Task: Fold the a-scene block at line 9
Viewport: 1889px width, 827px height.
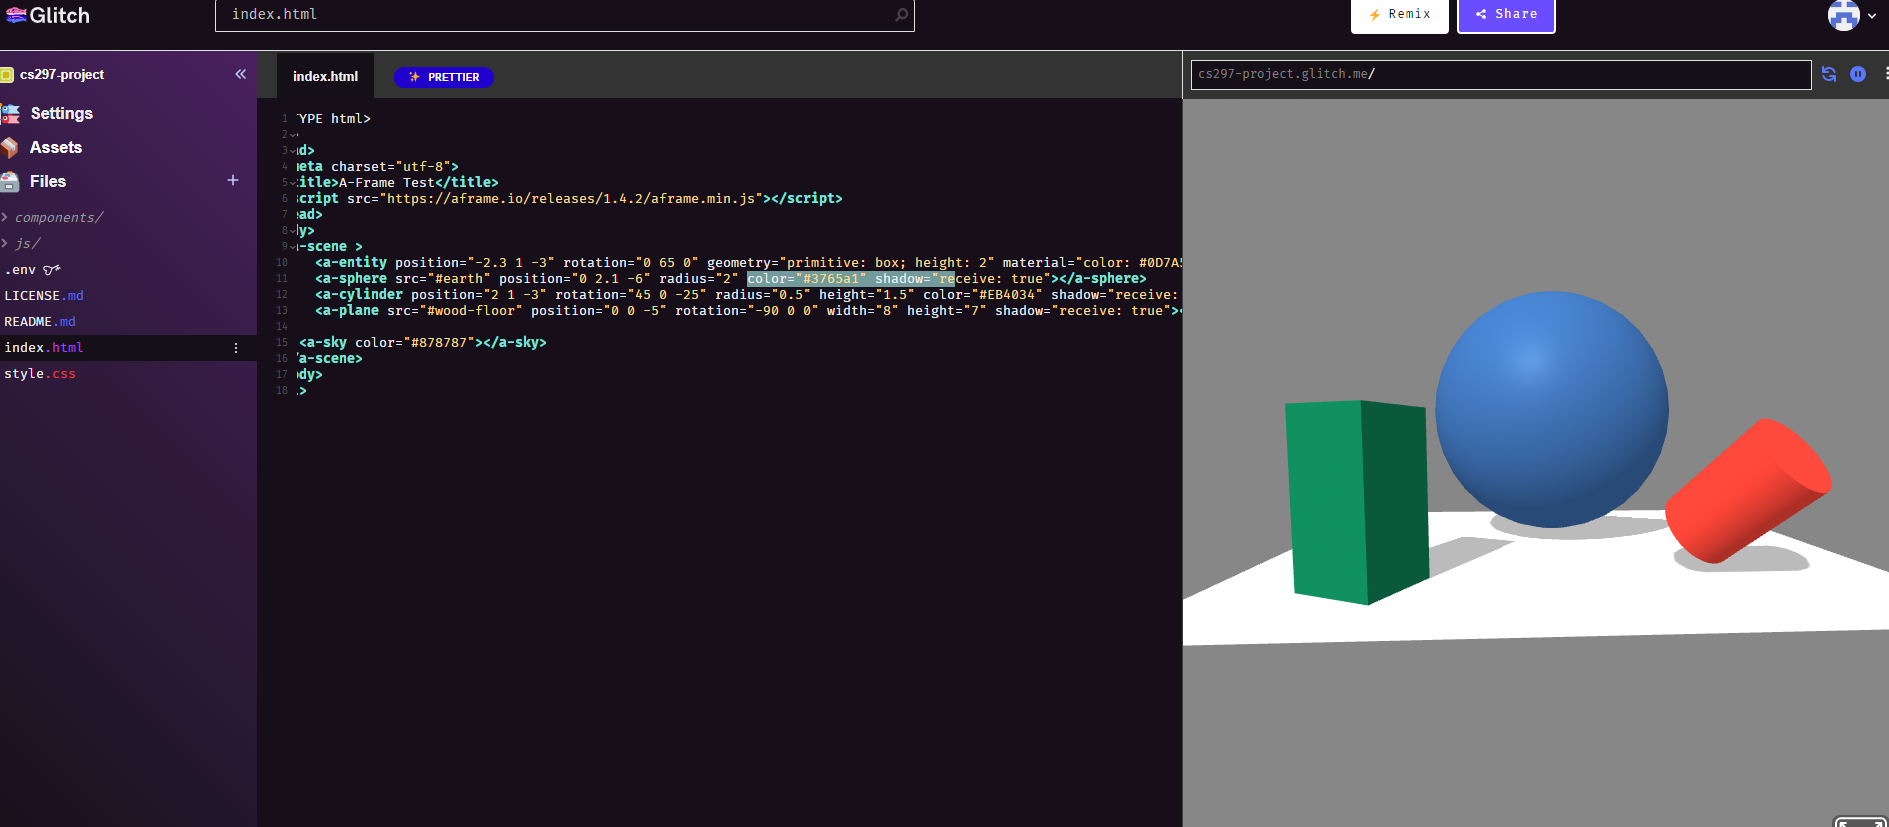Action: [293, 247]
